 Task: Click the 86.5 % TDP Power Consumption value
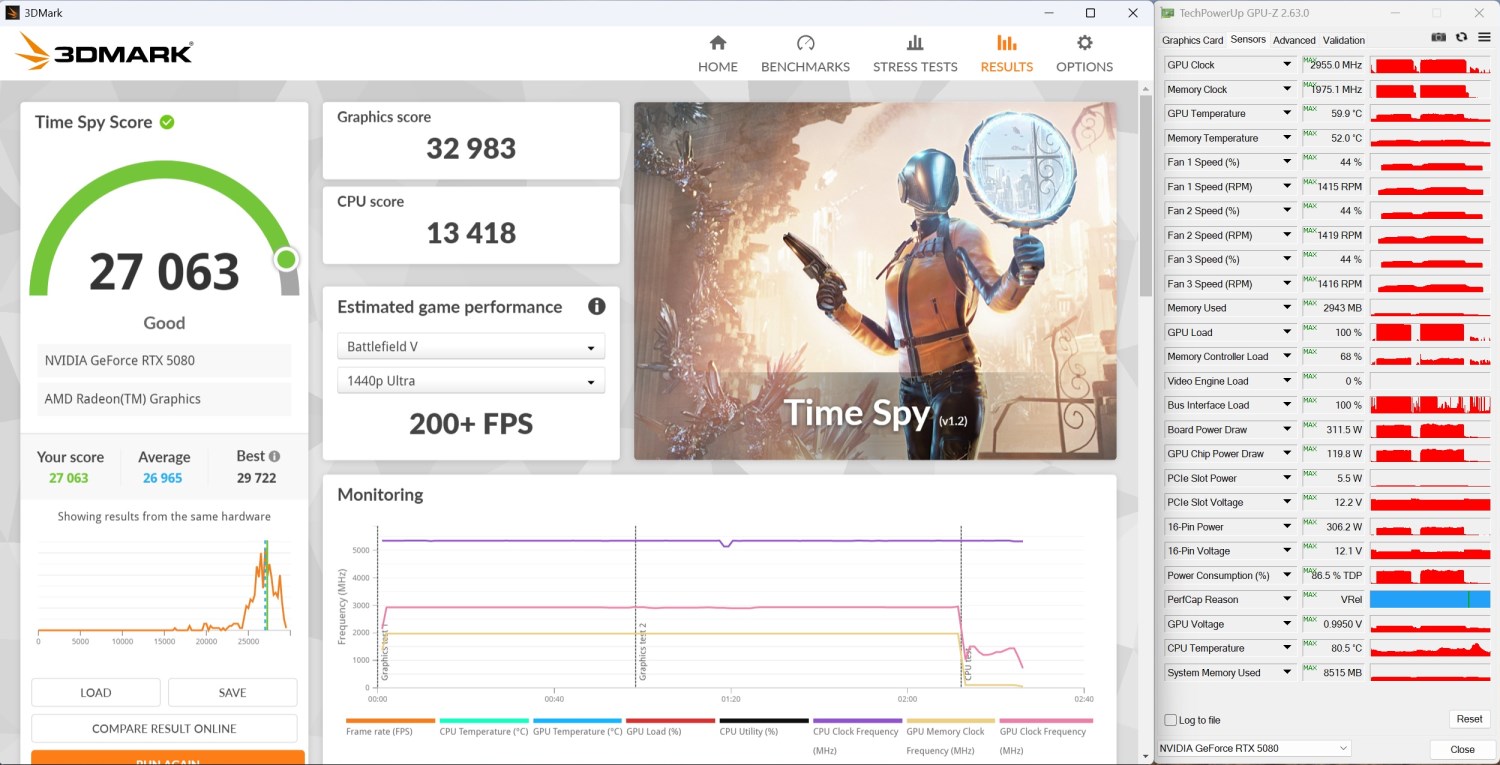(x=1339, y=576)
